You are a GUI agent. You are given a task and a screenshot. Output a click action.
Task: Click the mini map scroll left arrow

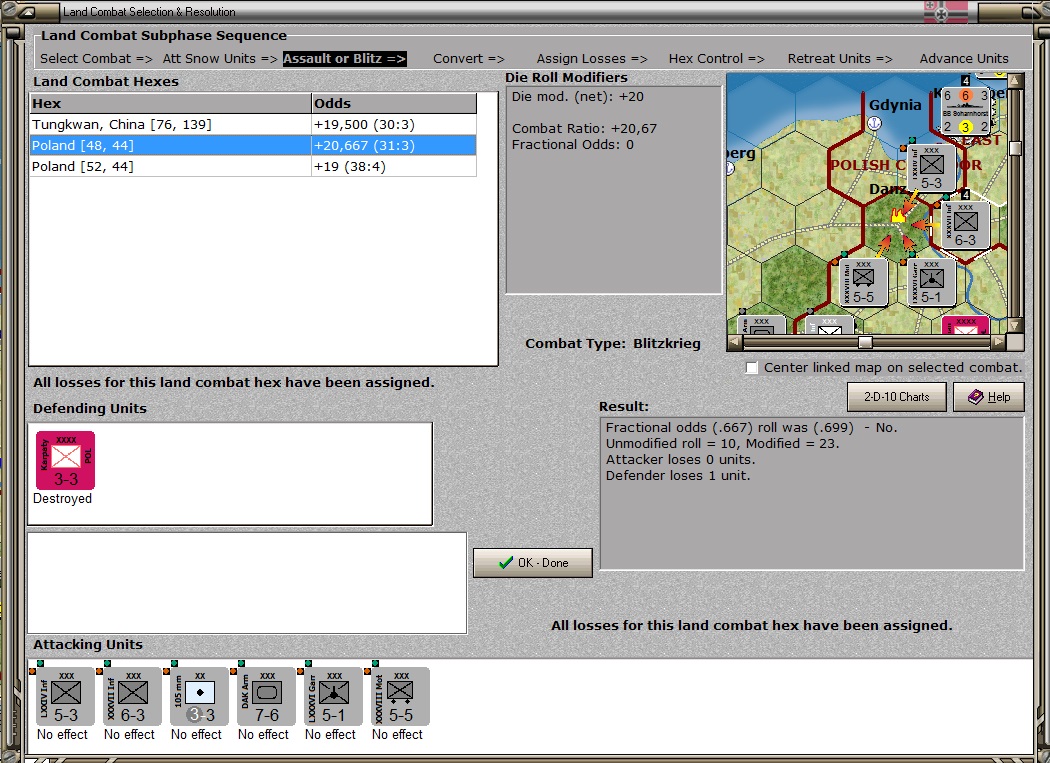(x=735, y=342)
